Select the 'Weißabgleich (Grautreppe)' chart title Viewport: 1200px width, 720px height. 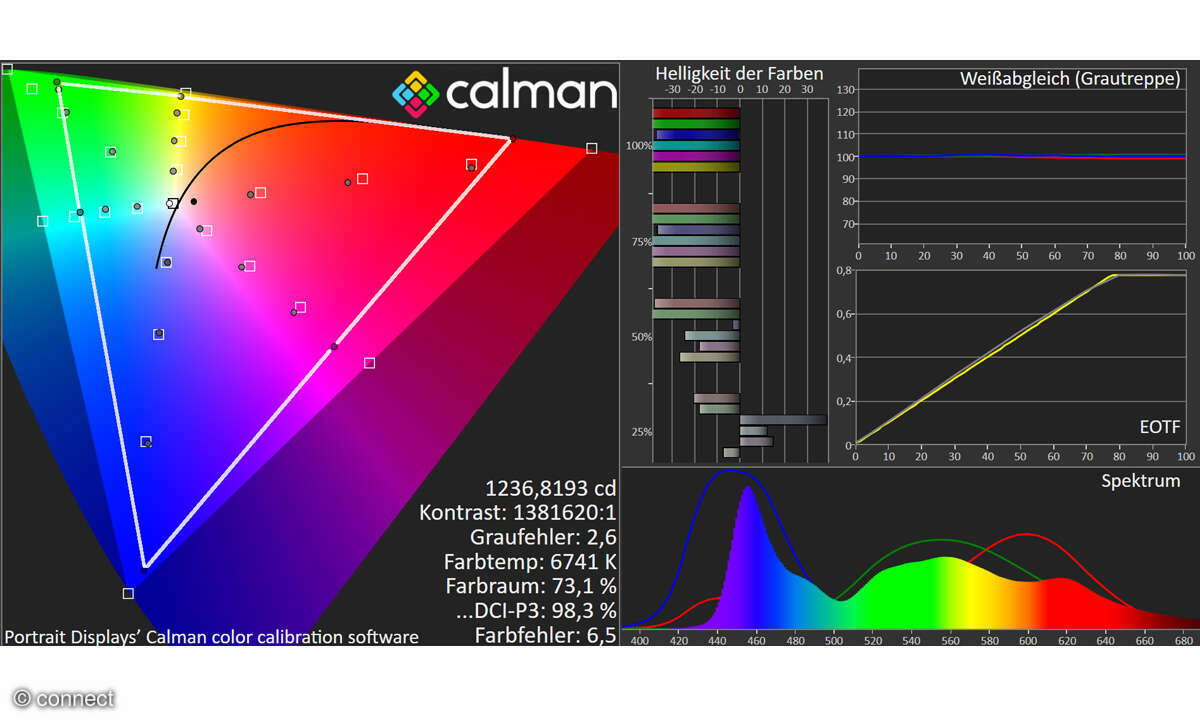[x=1070, y=78]
